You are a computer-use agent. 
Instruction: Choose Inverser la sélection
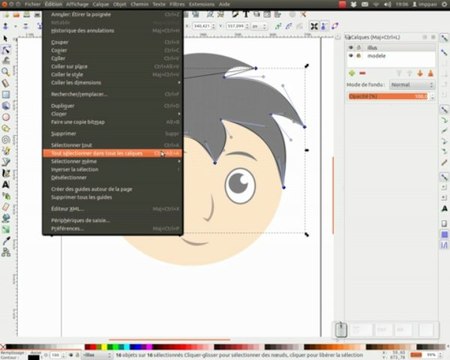[113, 169]
